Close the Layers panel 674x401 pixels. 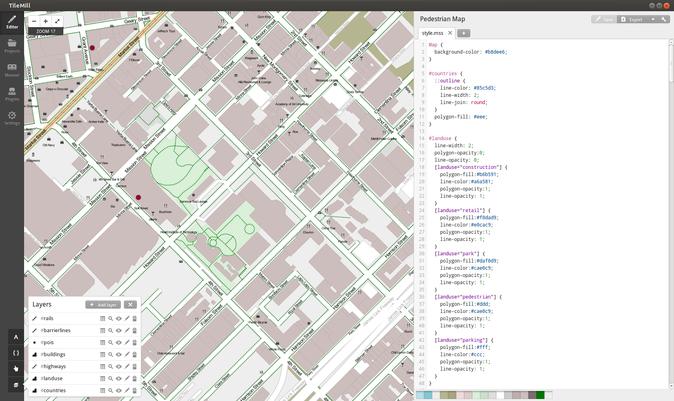click(x=130, y=305)
